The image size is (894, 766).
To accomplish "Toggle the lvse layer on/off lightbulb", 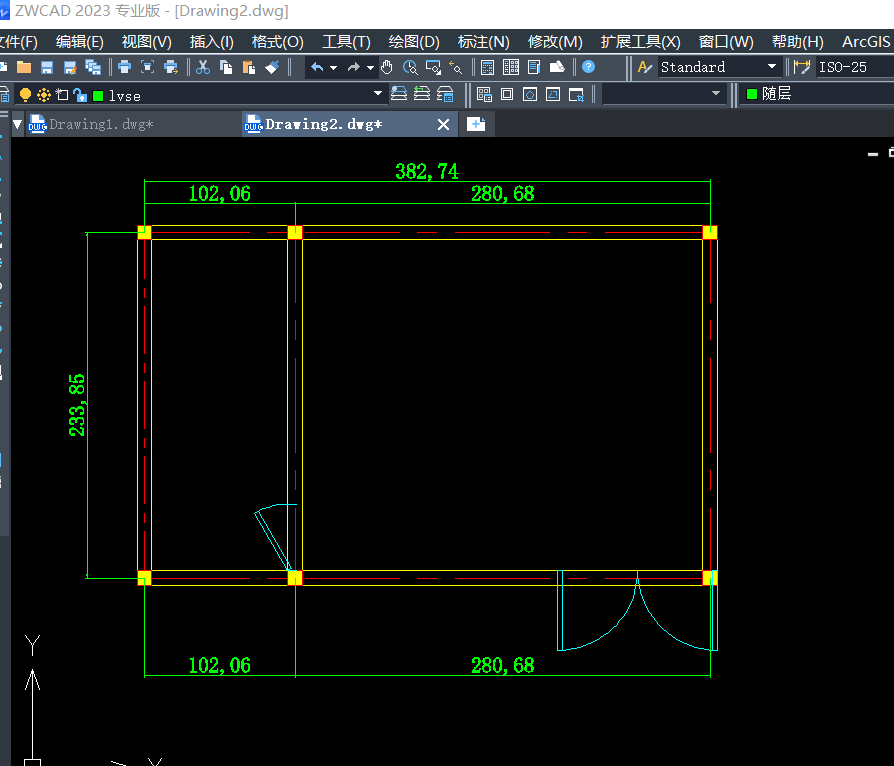I will pos(25,95).
